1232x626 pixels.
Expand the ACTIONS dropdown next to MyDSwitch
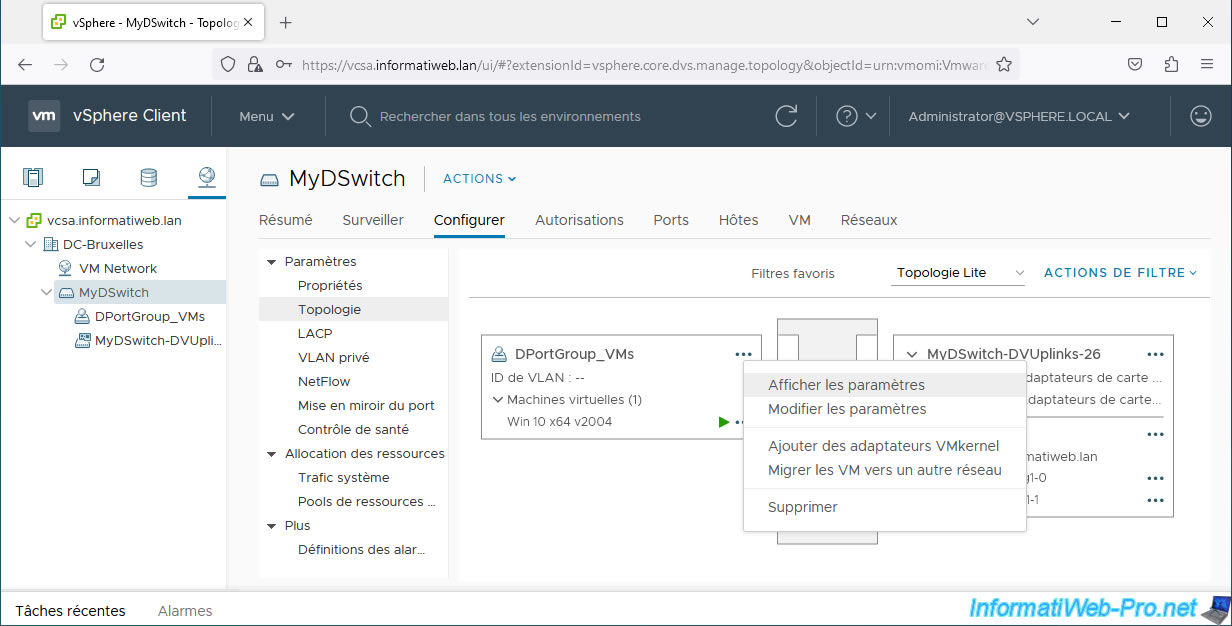(479, 179)
